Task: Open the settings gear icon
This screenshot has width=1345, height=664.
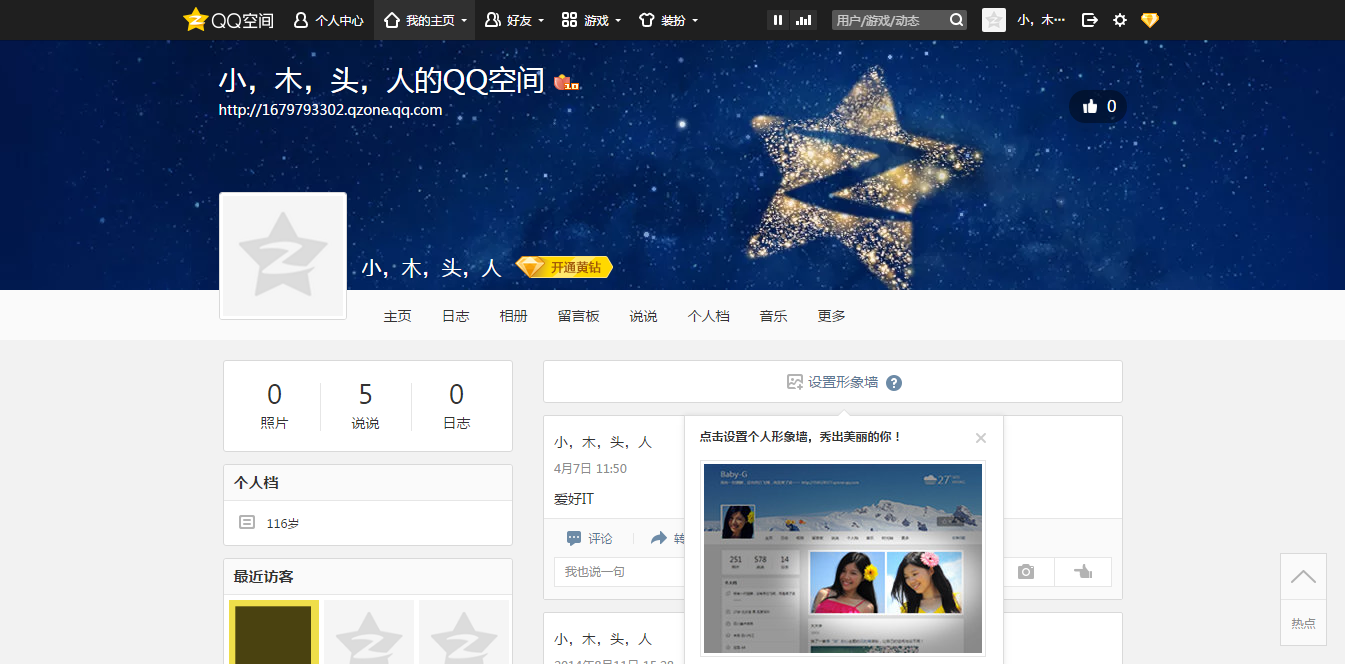Action: tap(1120, 20)
